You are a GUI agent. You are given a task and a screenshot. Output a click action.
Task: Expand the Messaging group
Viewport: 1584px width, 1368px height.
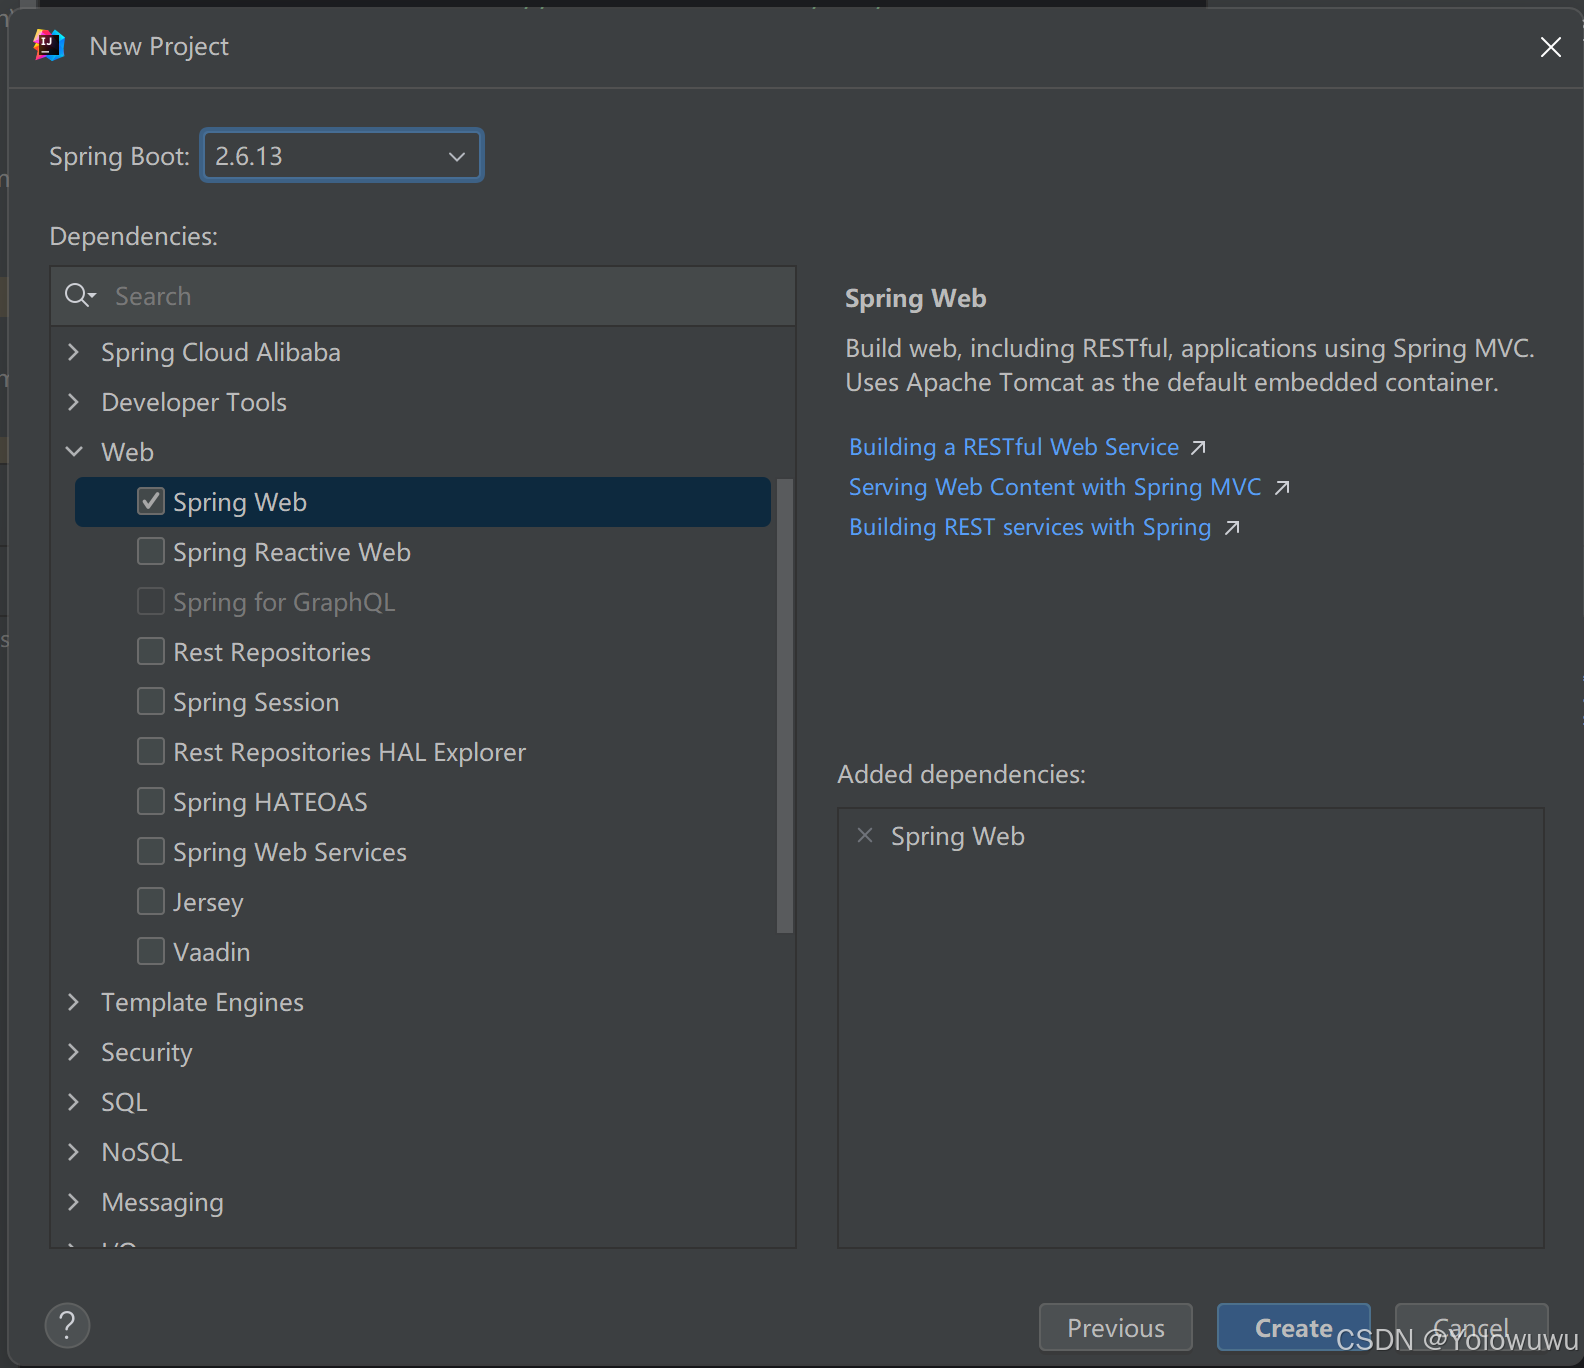[73, 1202]
